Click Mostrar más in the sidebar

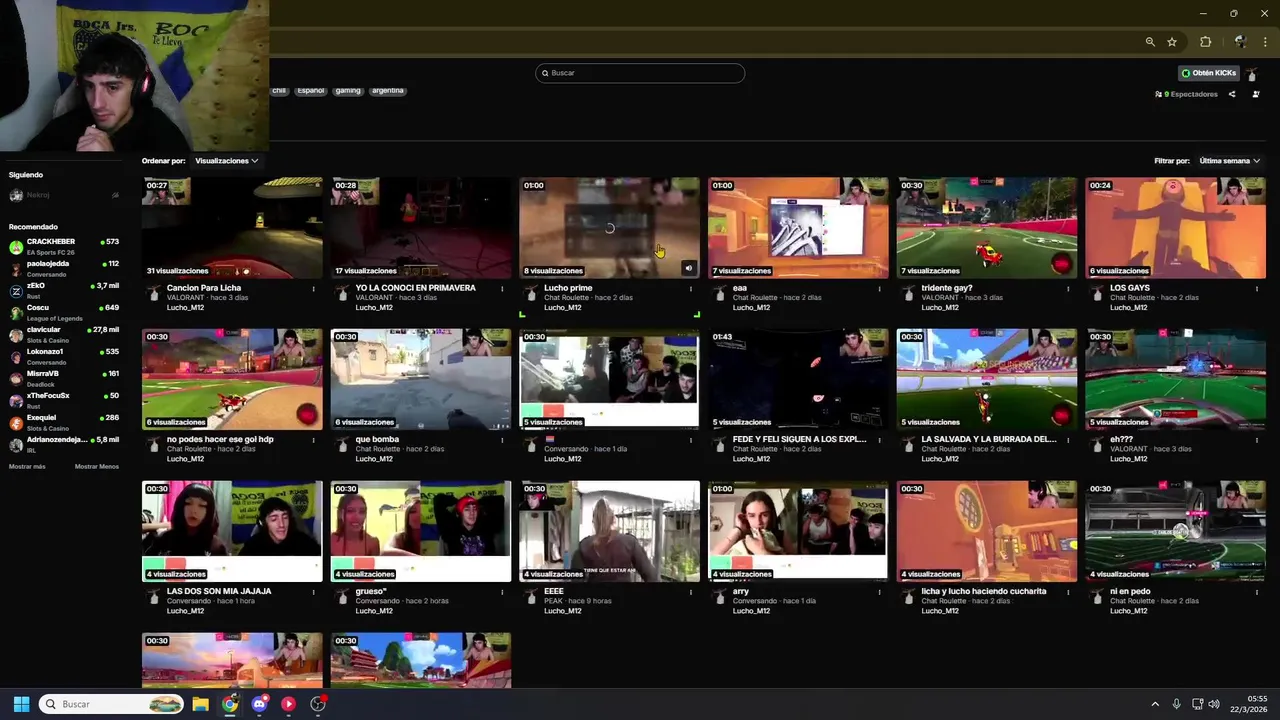pyautogui.click(x=27, y=467)
